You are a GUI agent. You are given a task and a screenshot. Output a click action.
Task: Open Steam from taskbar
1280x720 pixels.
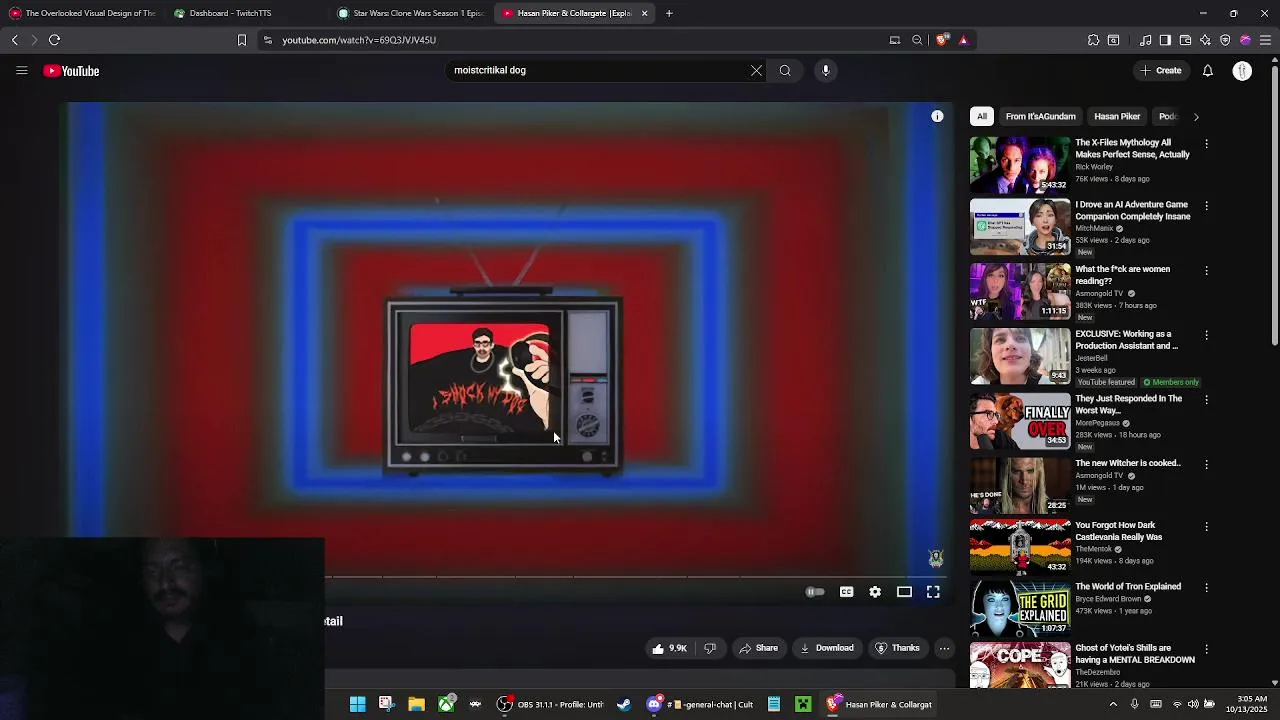point(624,704)
